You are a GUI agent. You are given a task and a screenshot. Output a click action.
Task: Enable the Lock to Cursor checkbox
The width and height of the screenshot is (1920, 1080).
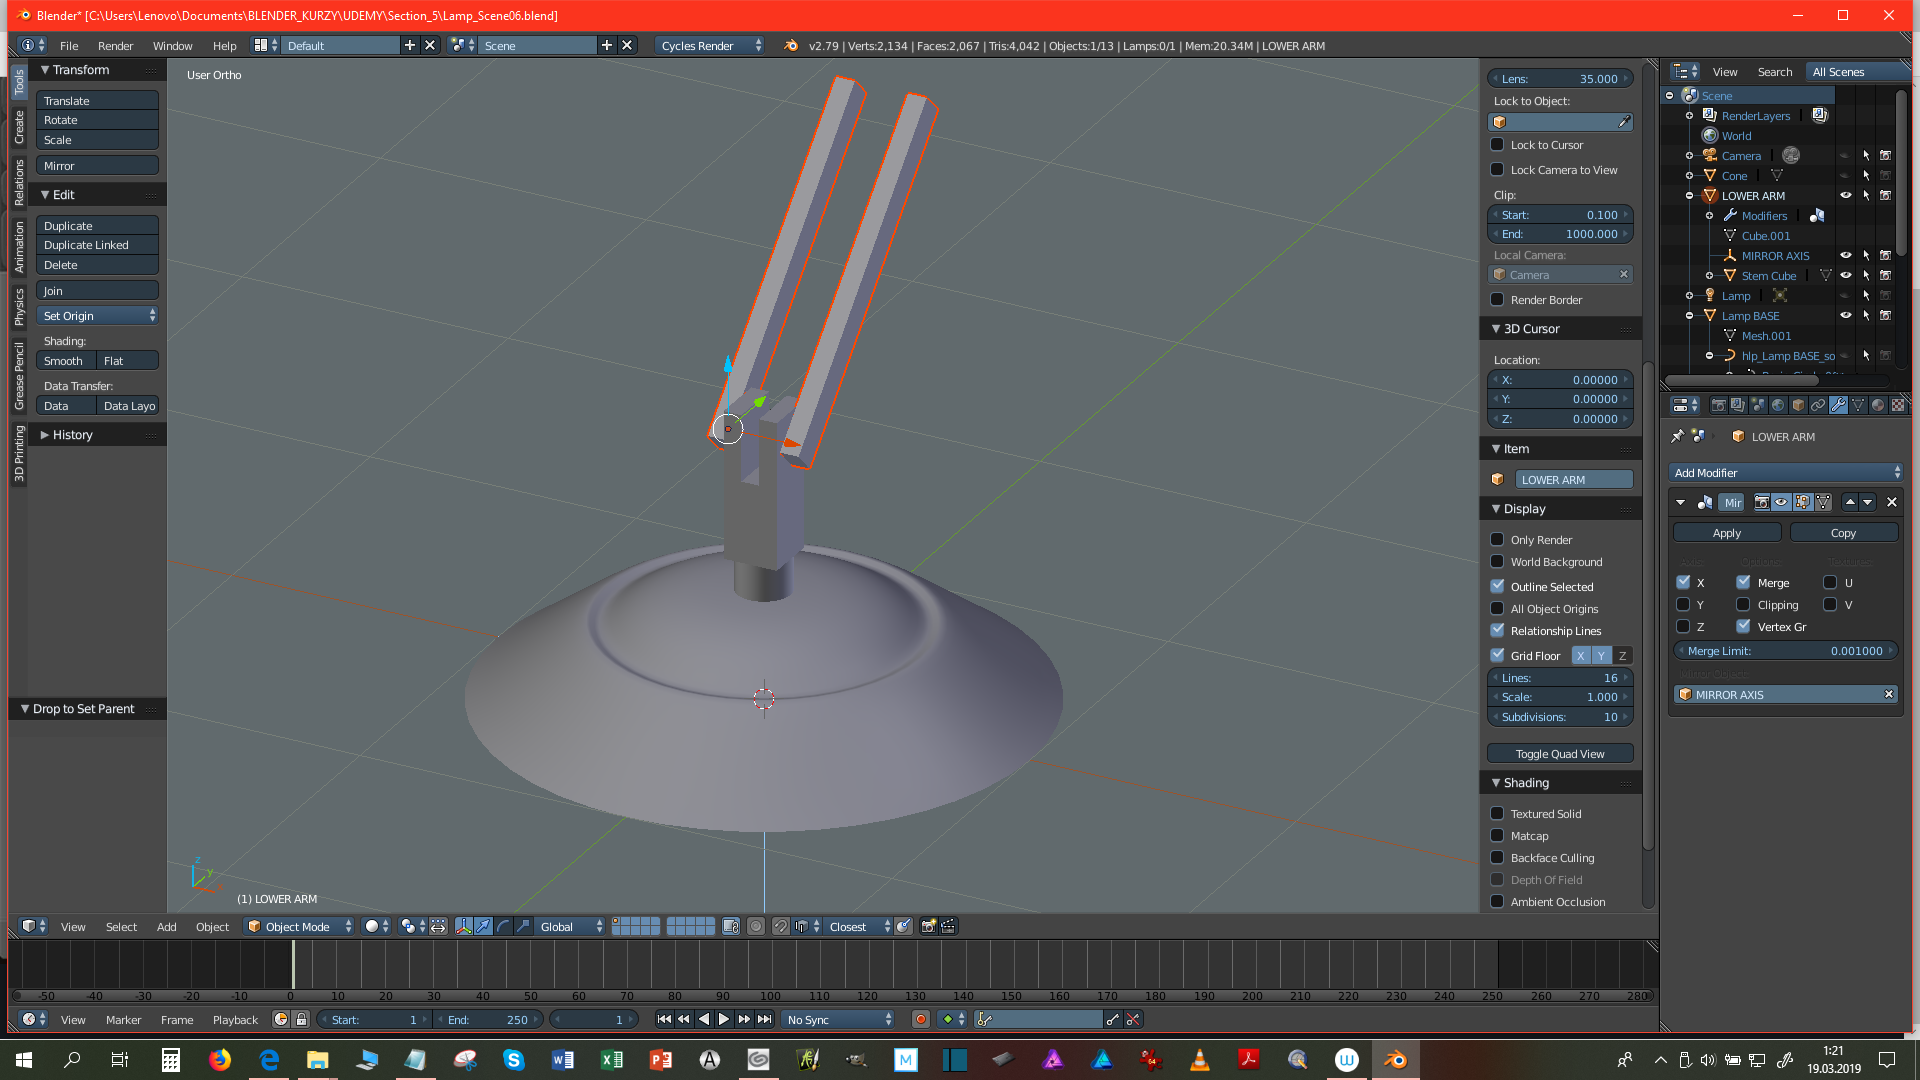pos(1497,145)
